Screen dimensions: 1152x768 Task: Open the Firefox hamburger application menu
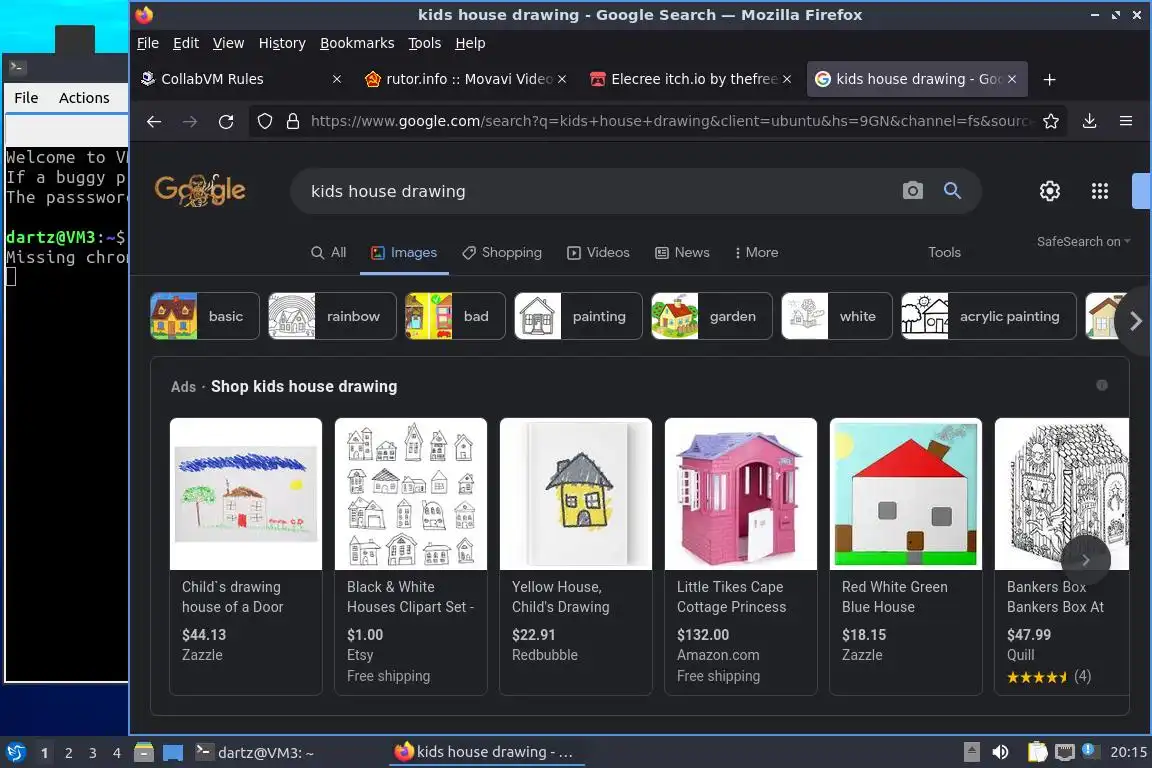(x=1126, y=121)
